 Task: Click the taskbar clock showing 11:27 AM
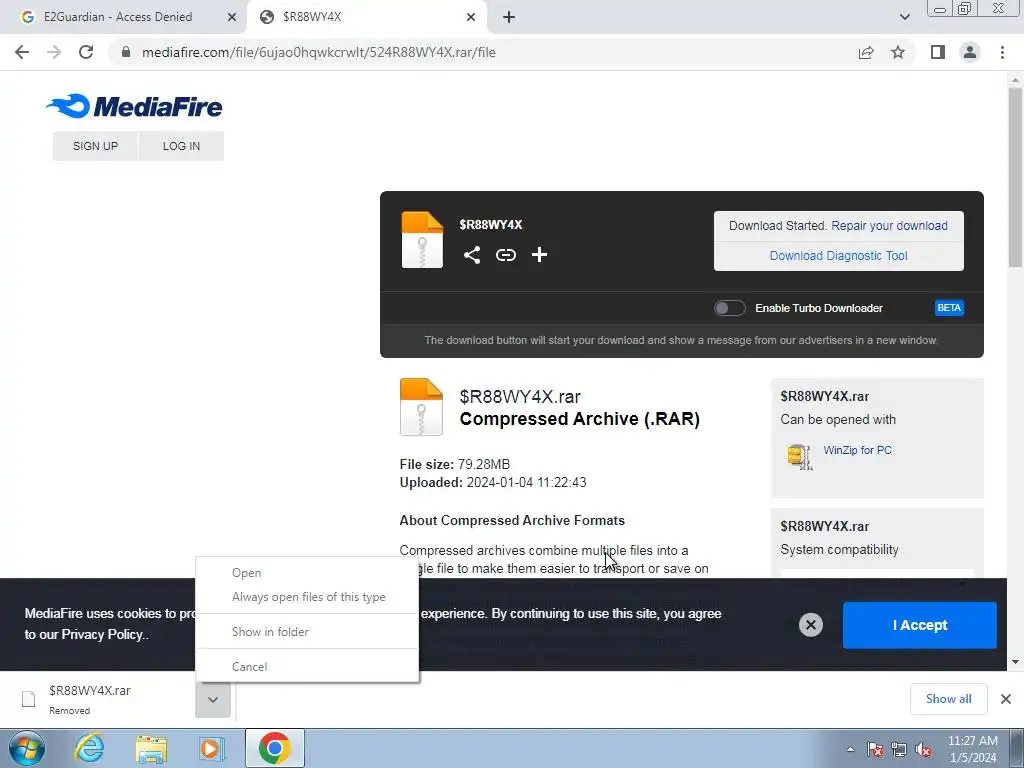coord(972,749)
